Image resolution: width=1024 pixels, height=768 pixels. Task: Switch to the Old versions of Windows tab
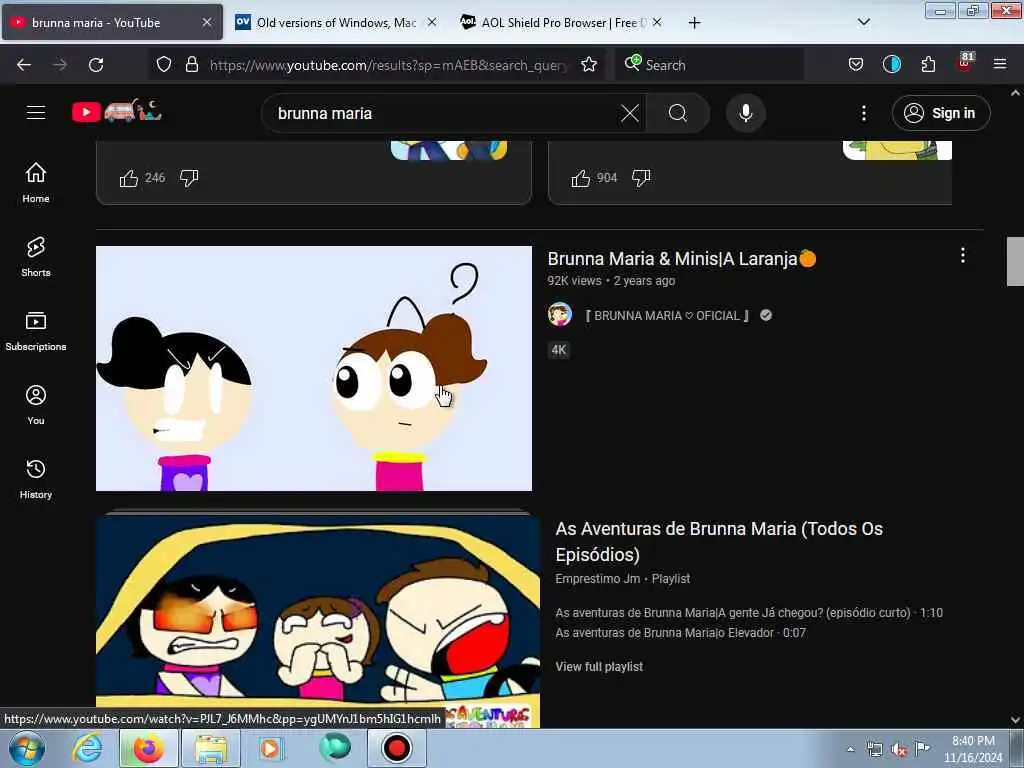click(x=336, y=22)
